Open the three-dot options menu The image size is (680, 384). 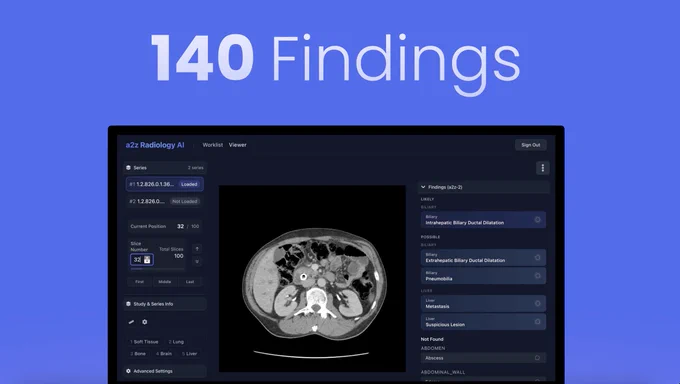pos(543,168)
